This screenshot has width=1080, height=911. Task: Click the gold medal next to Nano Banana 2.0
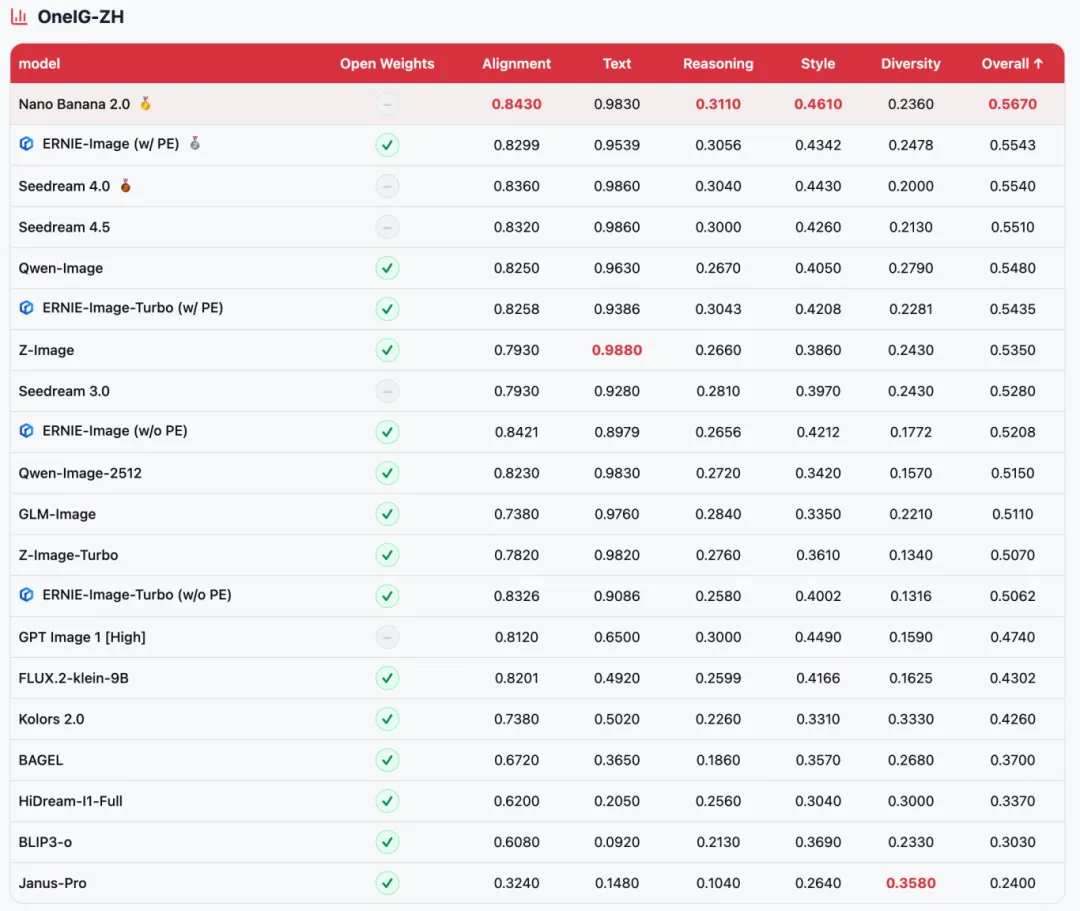tap(146, 104)
